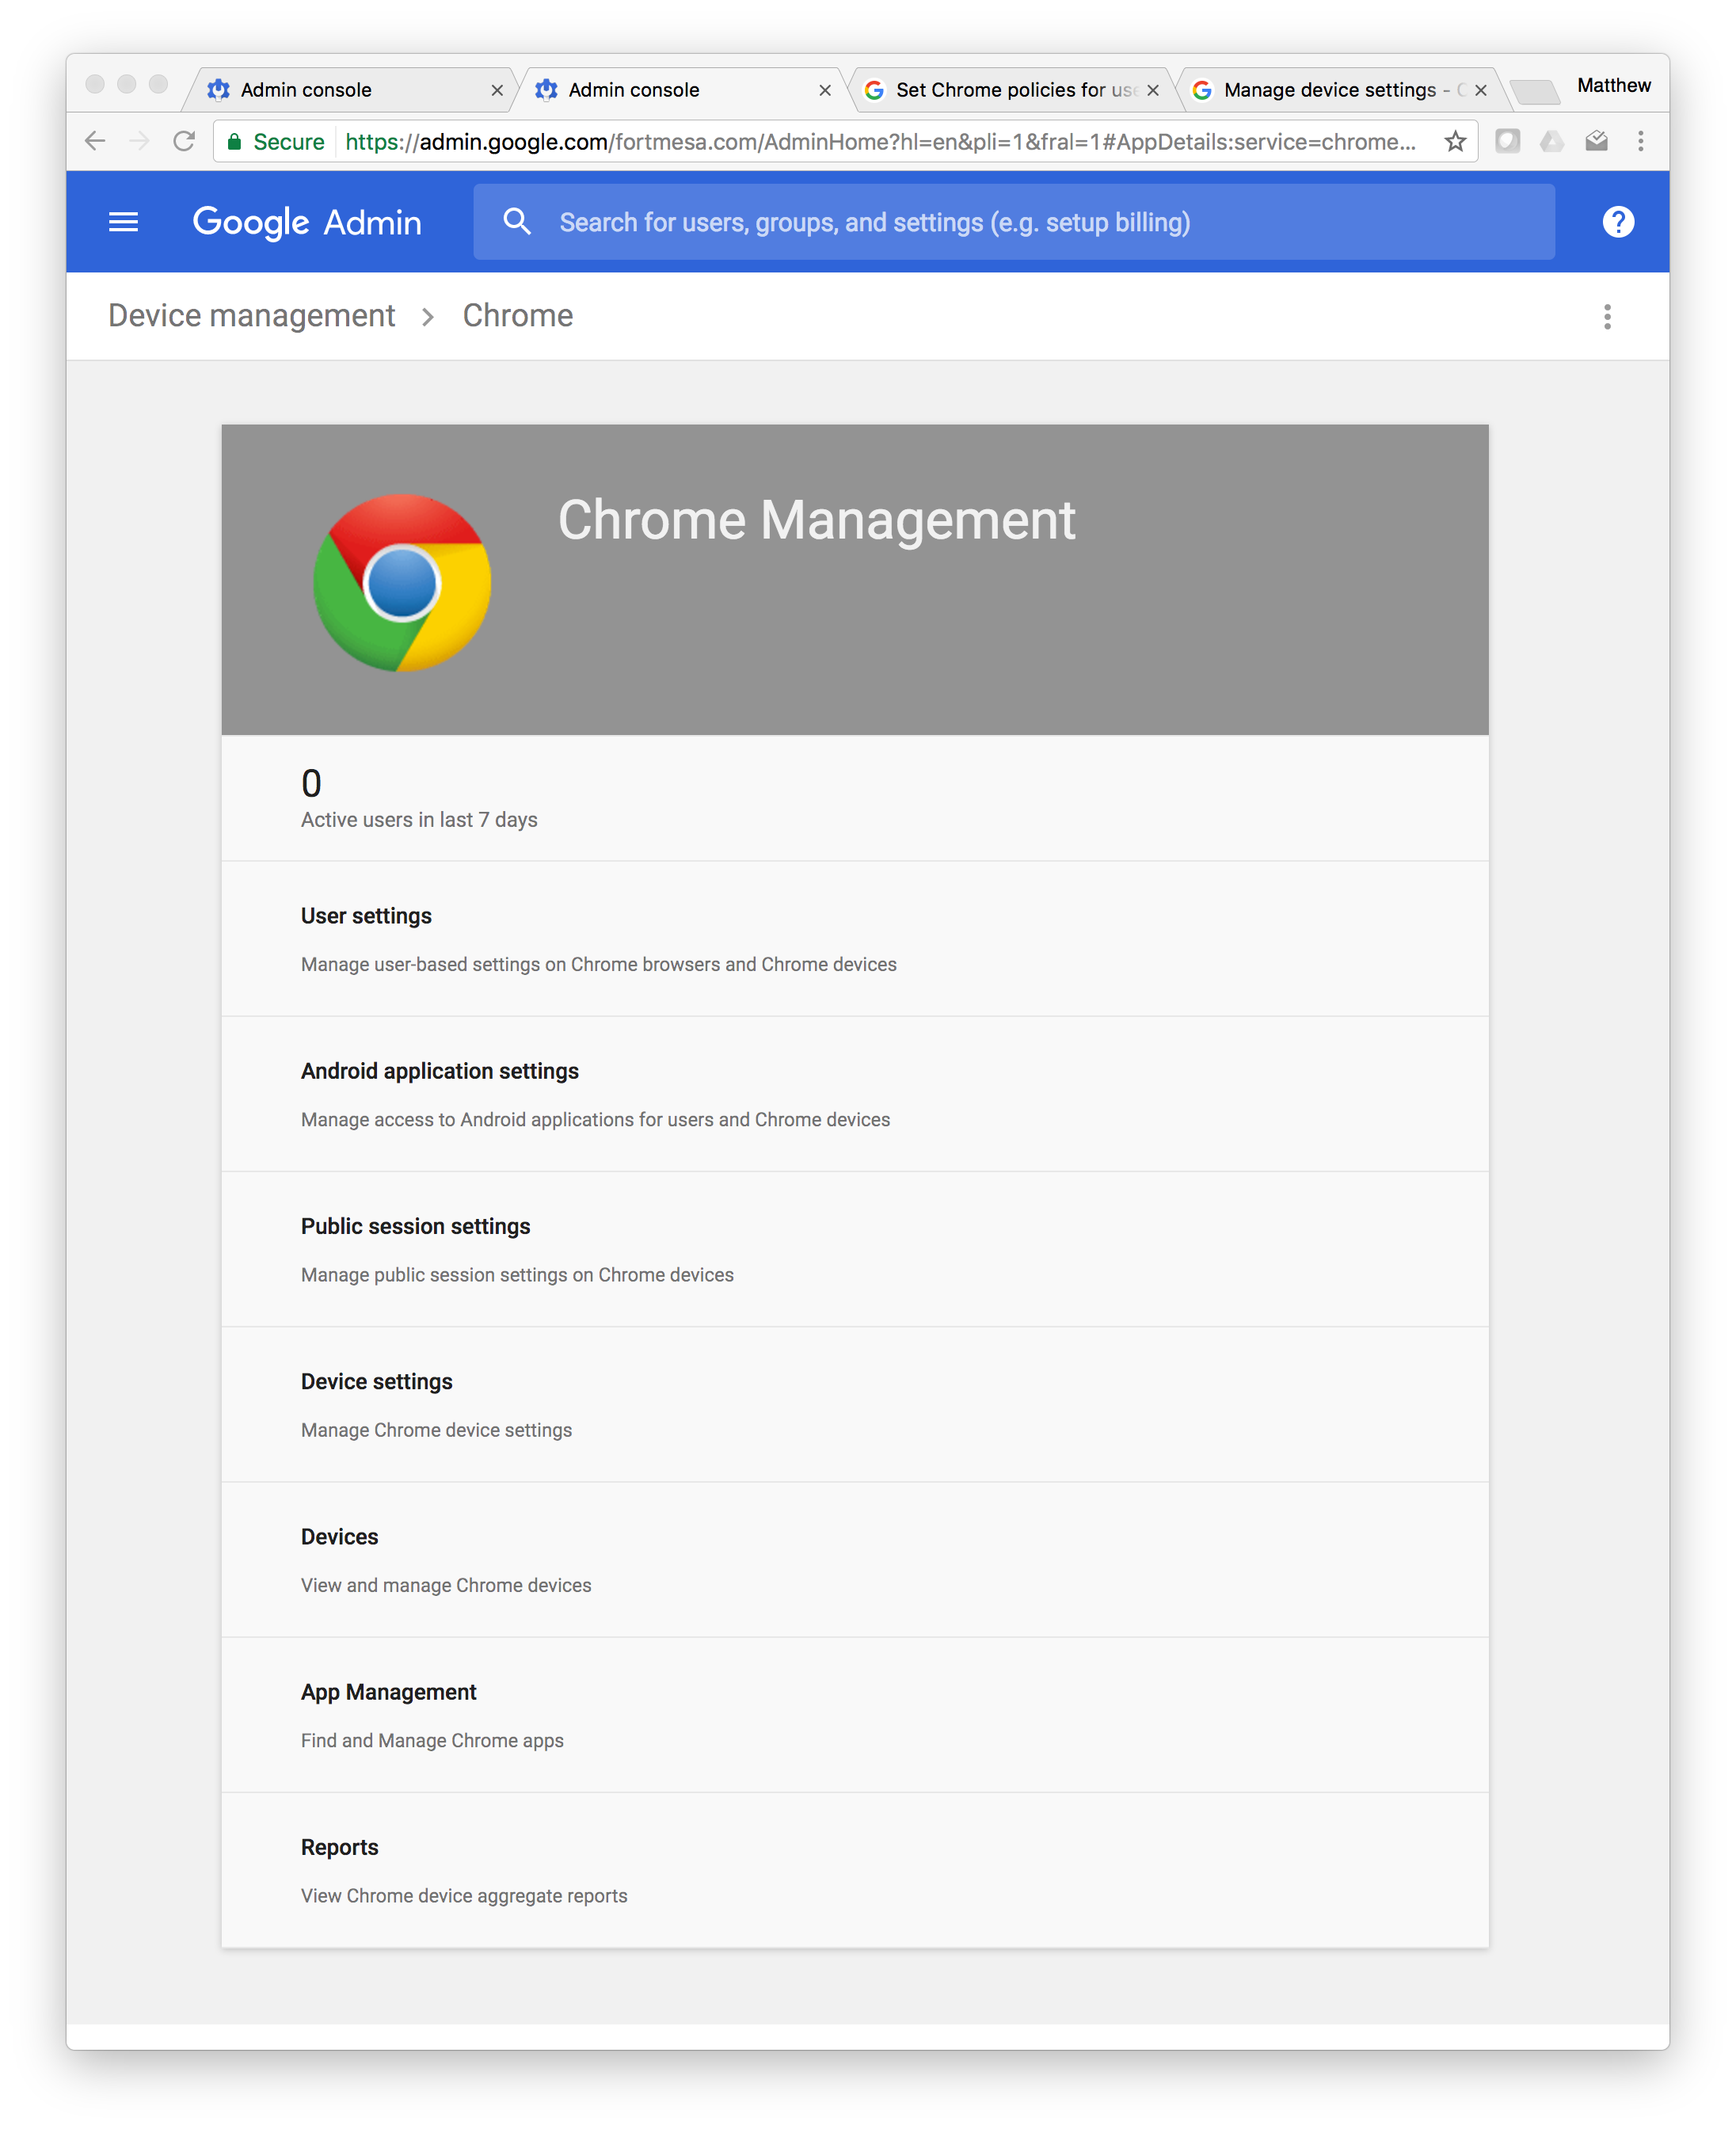The image size is (1736, 2129).
Task: Click 'Manage user-based settings on Chrome browsers' description
Action: tap(599, 964)
